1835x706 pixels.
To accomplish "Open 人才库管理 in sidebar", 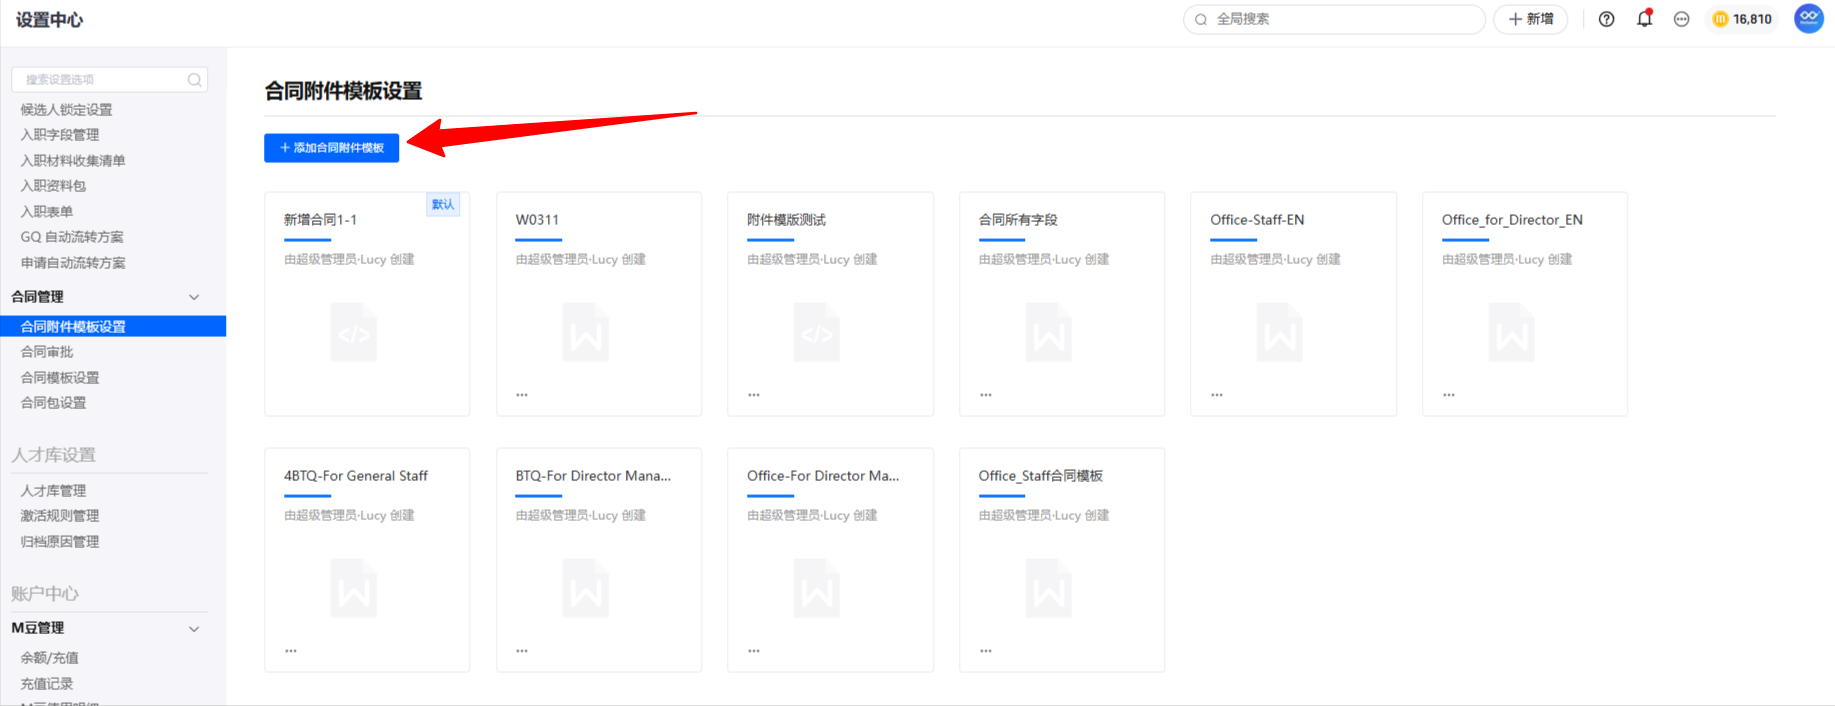I will click(53, 491).
